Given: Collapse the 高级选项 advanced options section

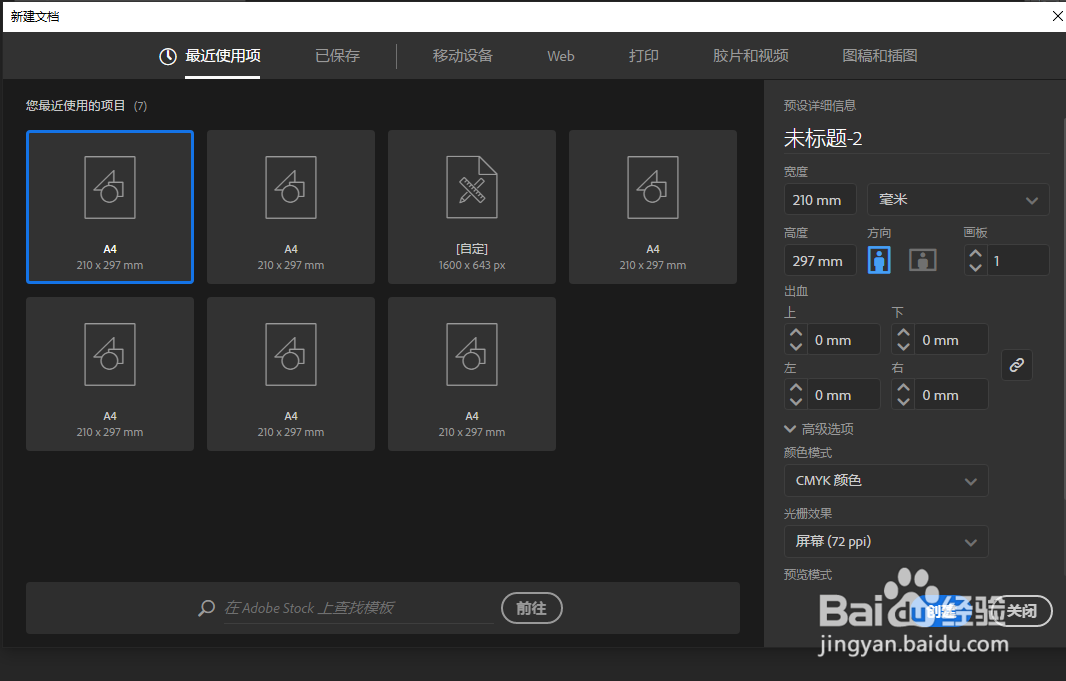Looking at the screenshot, I should 819,429.
